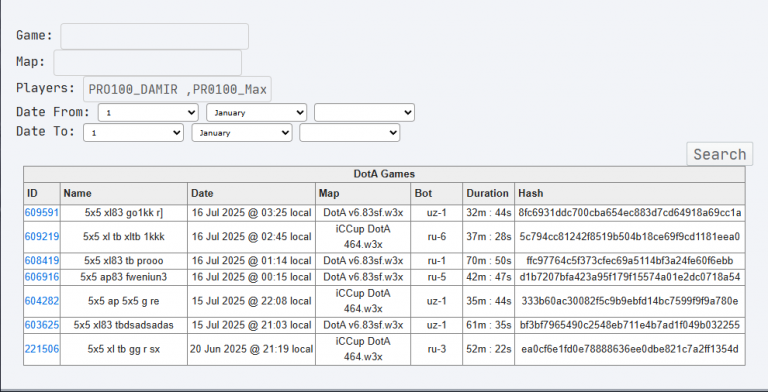This screenshot has width=768, height=392.
Task: Open game ID 221506 link
Action: pos(42,349)
